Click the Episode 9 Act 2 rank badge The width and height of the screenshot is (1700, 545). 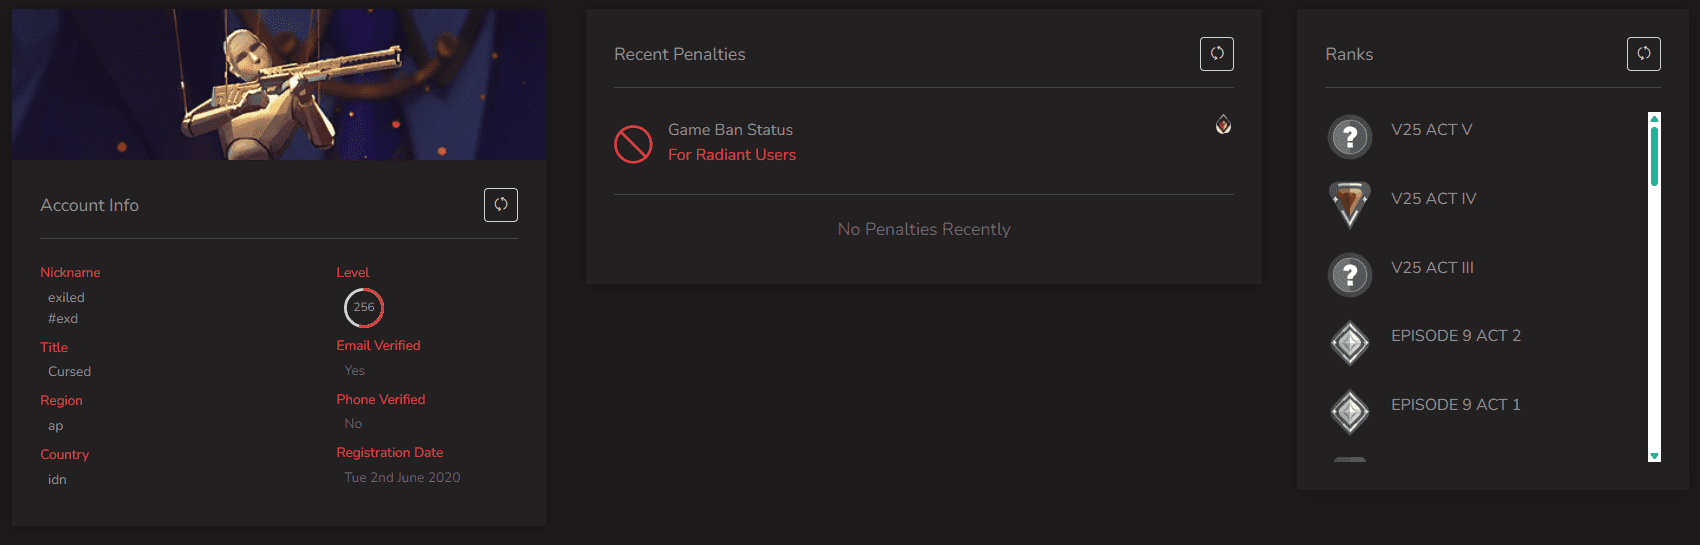click(1350, 343)
